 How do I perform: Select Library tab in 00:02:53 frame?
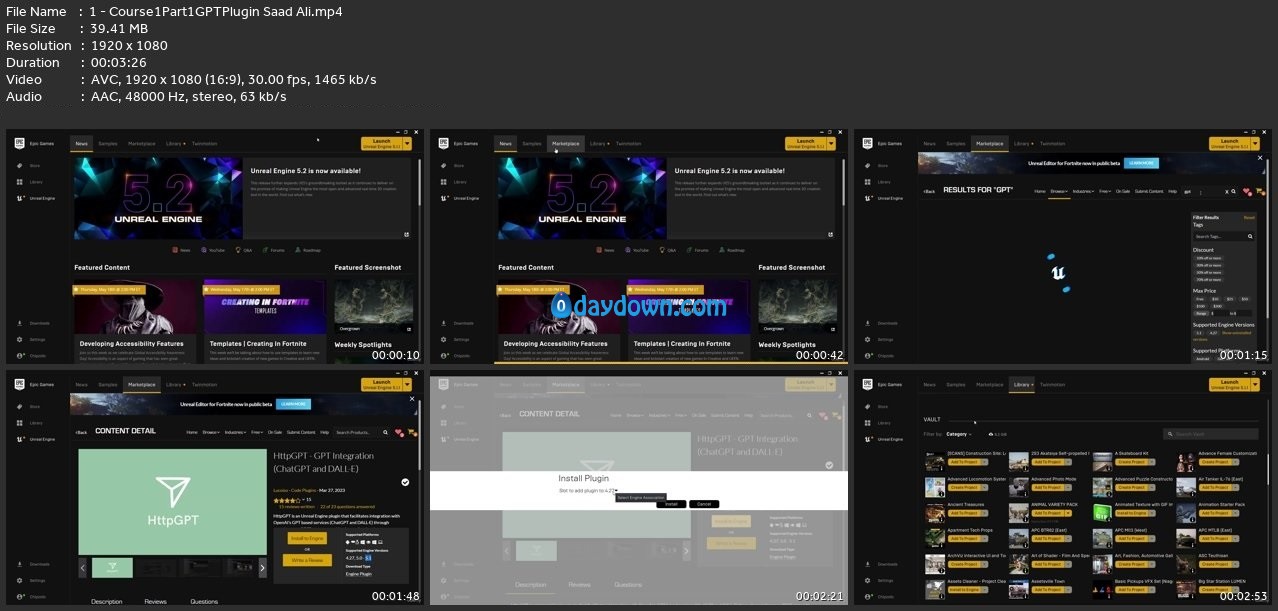coord(1022,384)
